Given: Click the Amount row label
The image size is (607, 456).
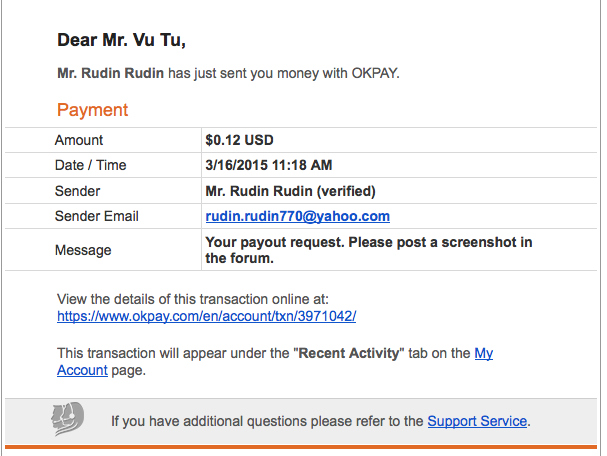Looking at the screenshot, I should pyautogui.click(x=79, y=140).
